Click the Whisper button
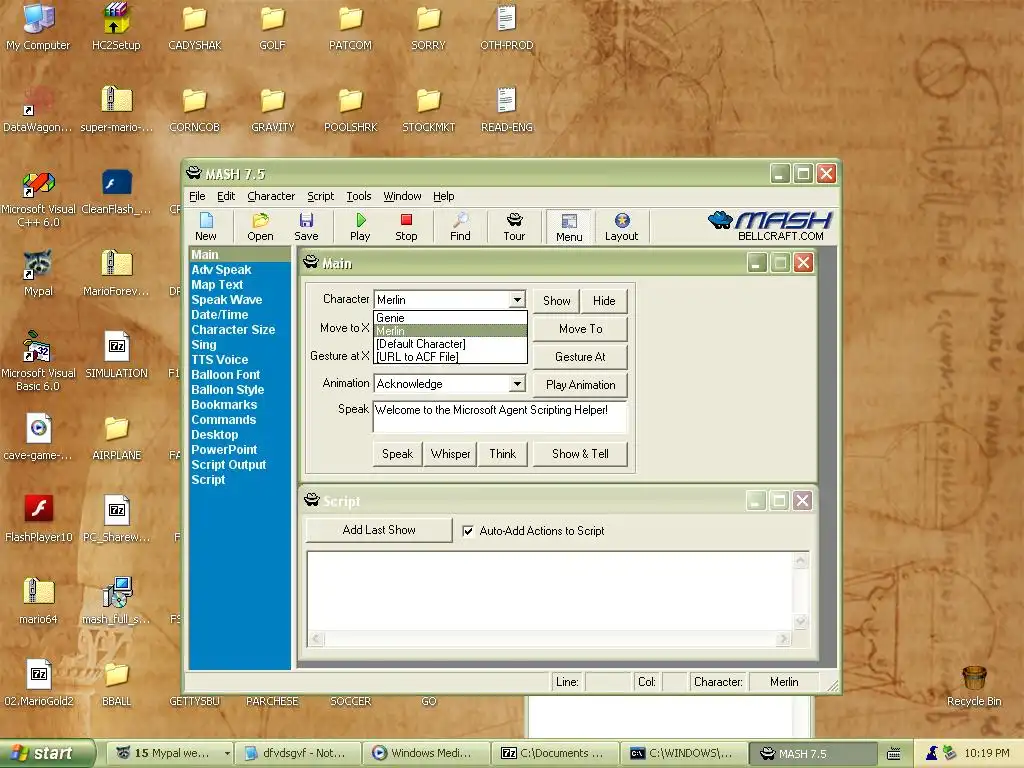Viewport: 1024px width, 768px height. [x=451, y=454]
